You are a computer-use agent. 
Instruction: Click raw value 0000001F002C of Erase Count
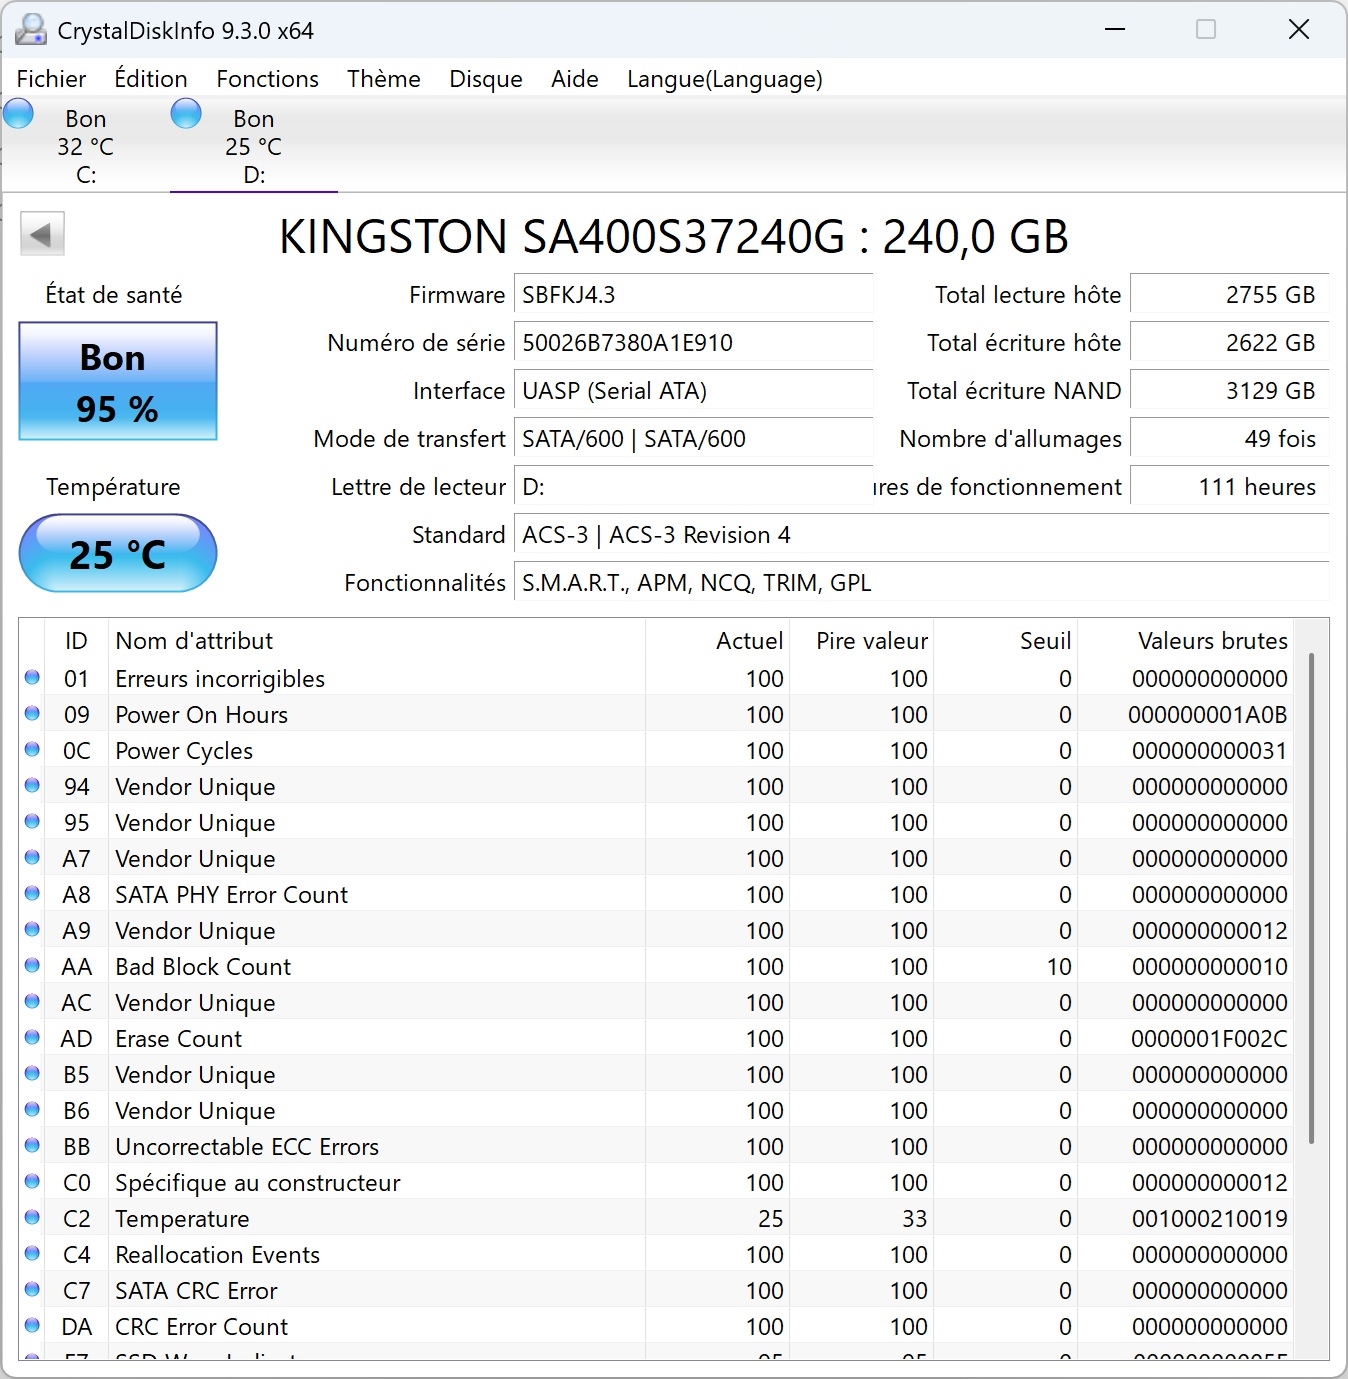click(x=1209, y=1039)
